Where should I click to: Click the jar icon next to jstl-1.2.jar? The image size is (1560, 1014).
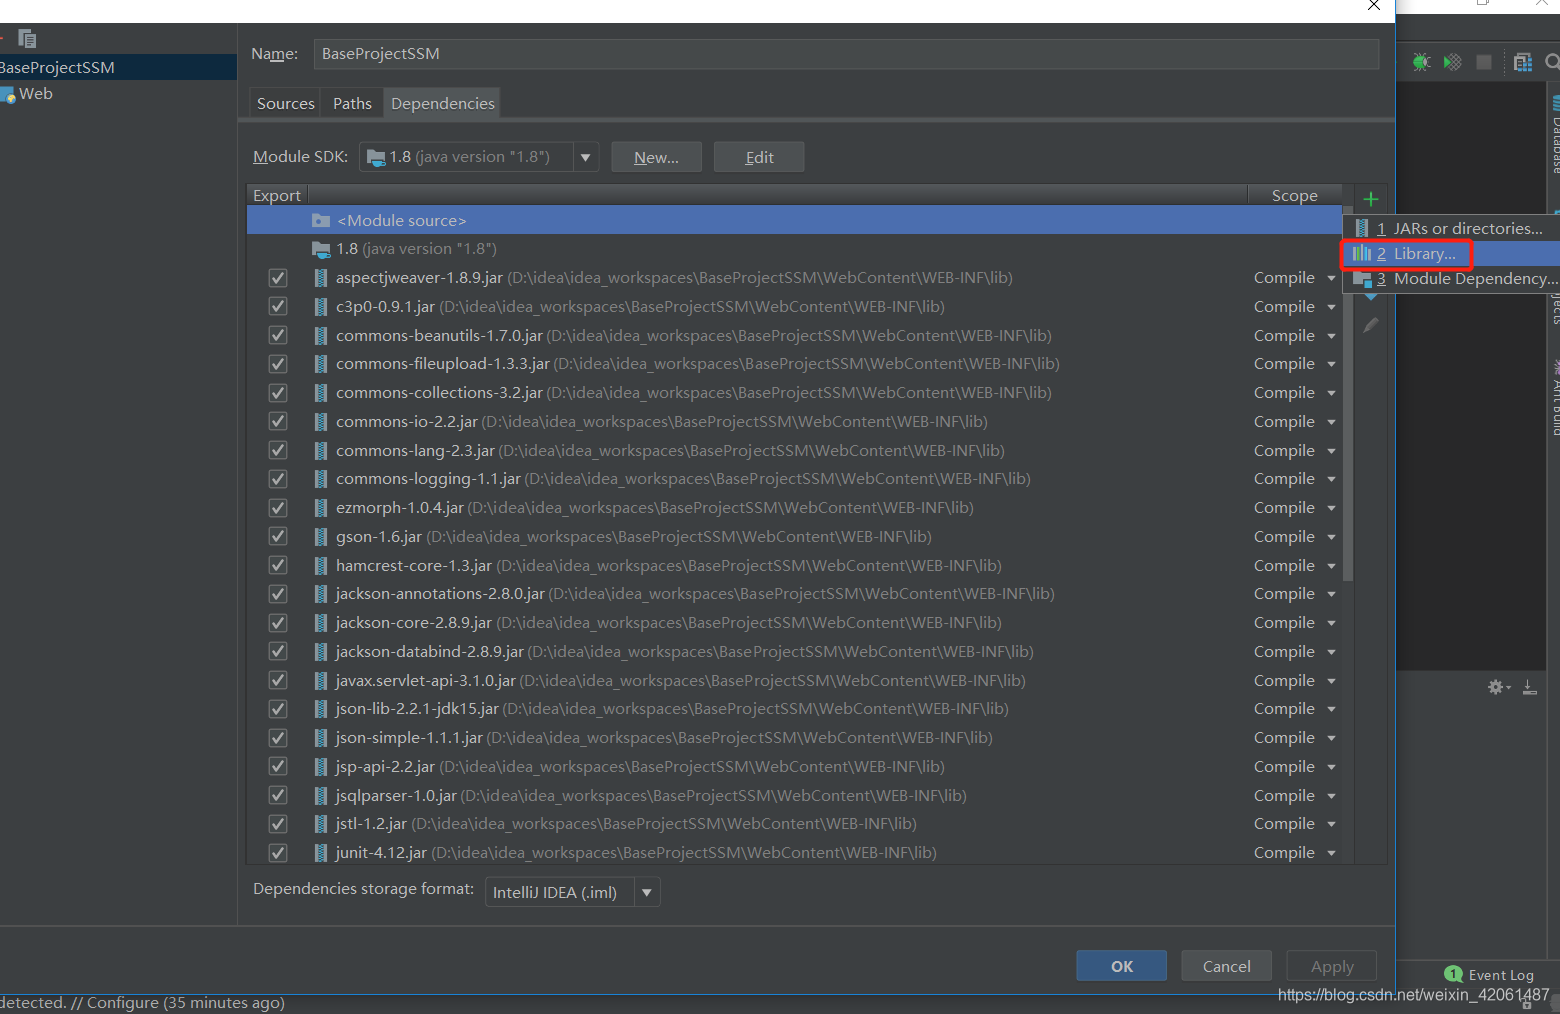[321, 824]
